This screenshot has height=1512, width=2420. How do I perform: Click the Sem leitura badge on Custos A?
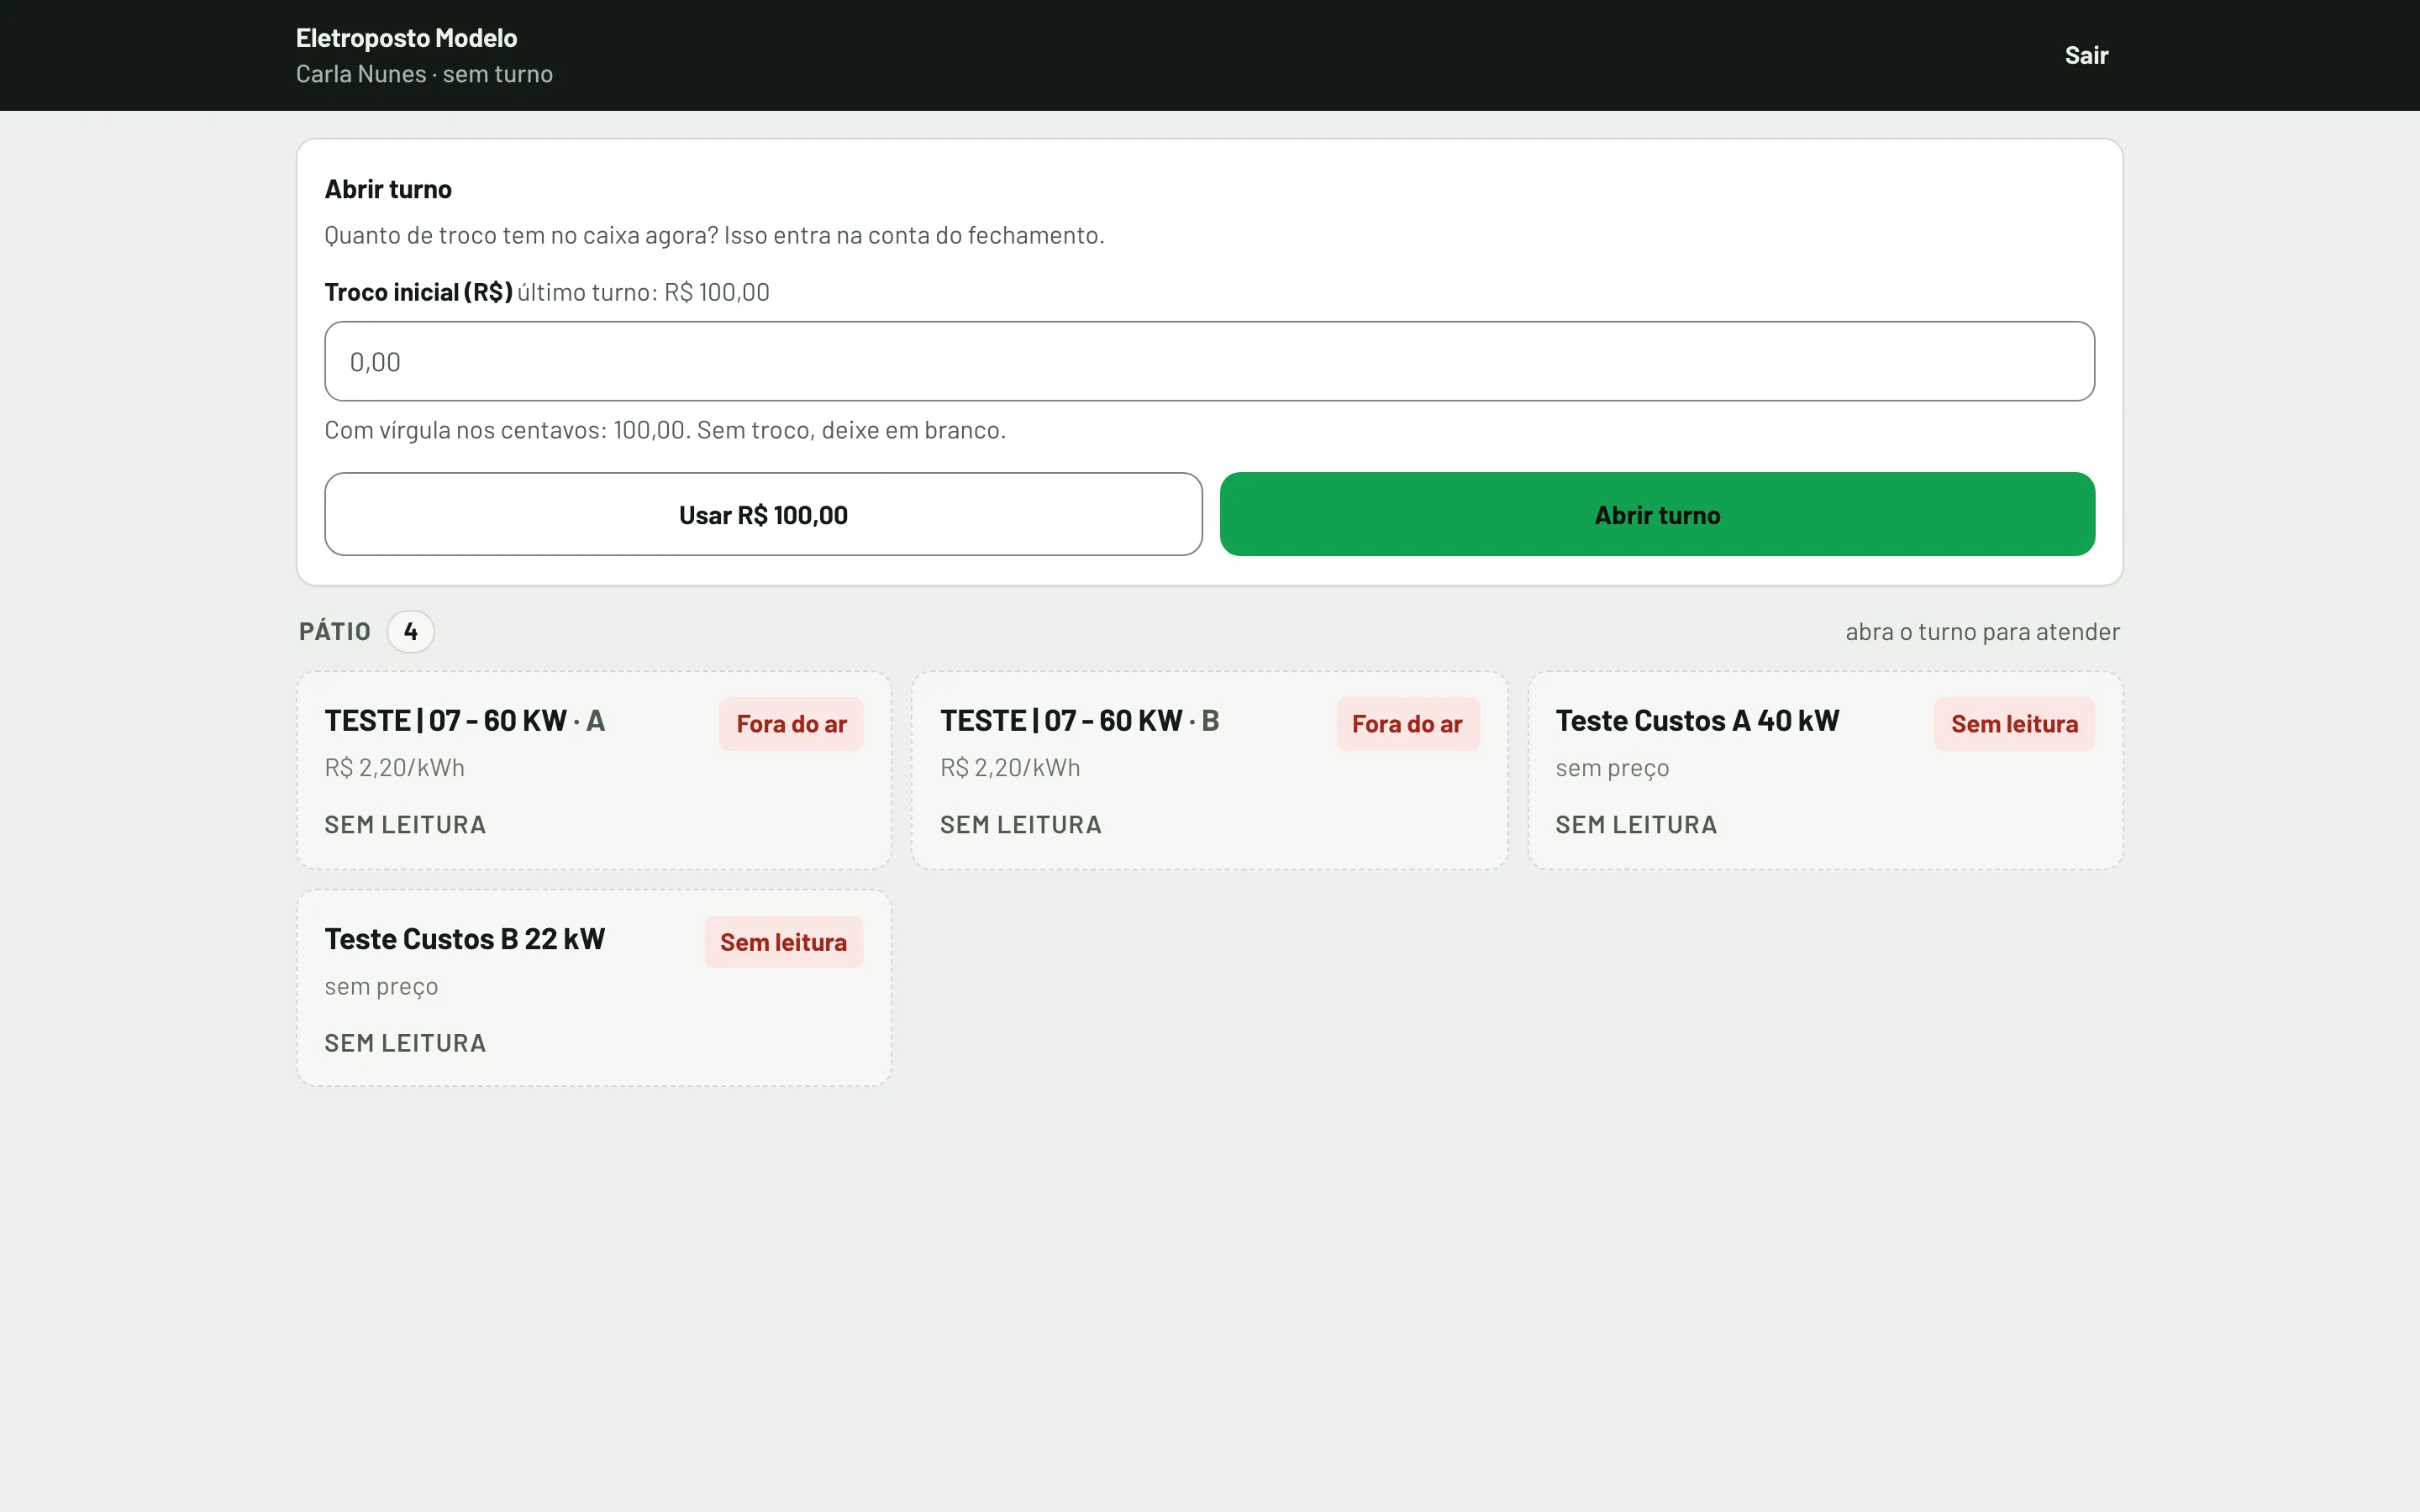coord(2014,724)
